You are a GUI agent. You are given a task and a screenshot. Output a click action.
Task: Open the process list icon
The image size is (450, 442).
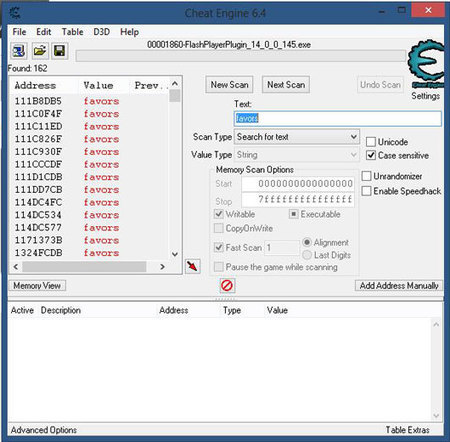(x=19, y=51)
